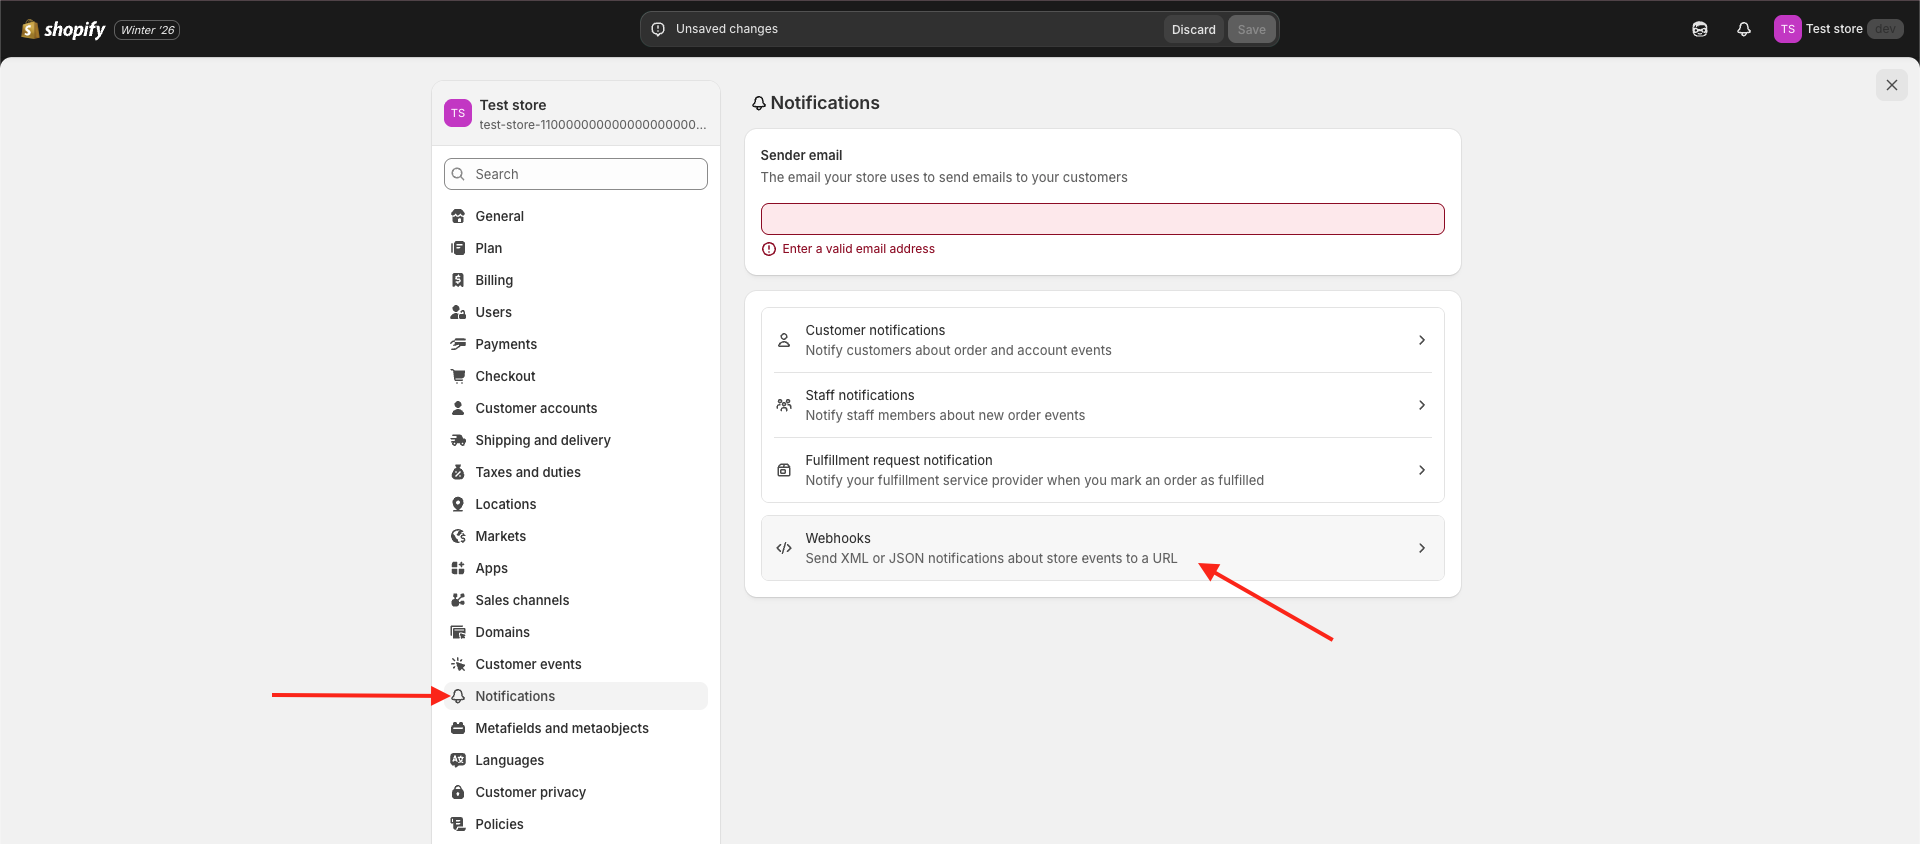Select Domains in the settings sidebar
The image size is (1920, 844).
502,632
